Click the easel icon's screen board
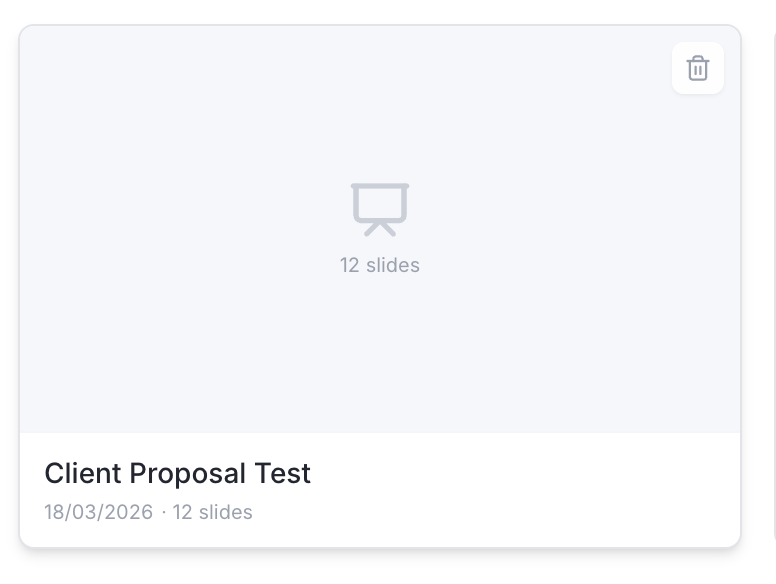 click(x=380, y=203)
